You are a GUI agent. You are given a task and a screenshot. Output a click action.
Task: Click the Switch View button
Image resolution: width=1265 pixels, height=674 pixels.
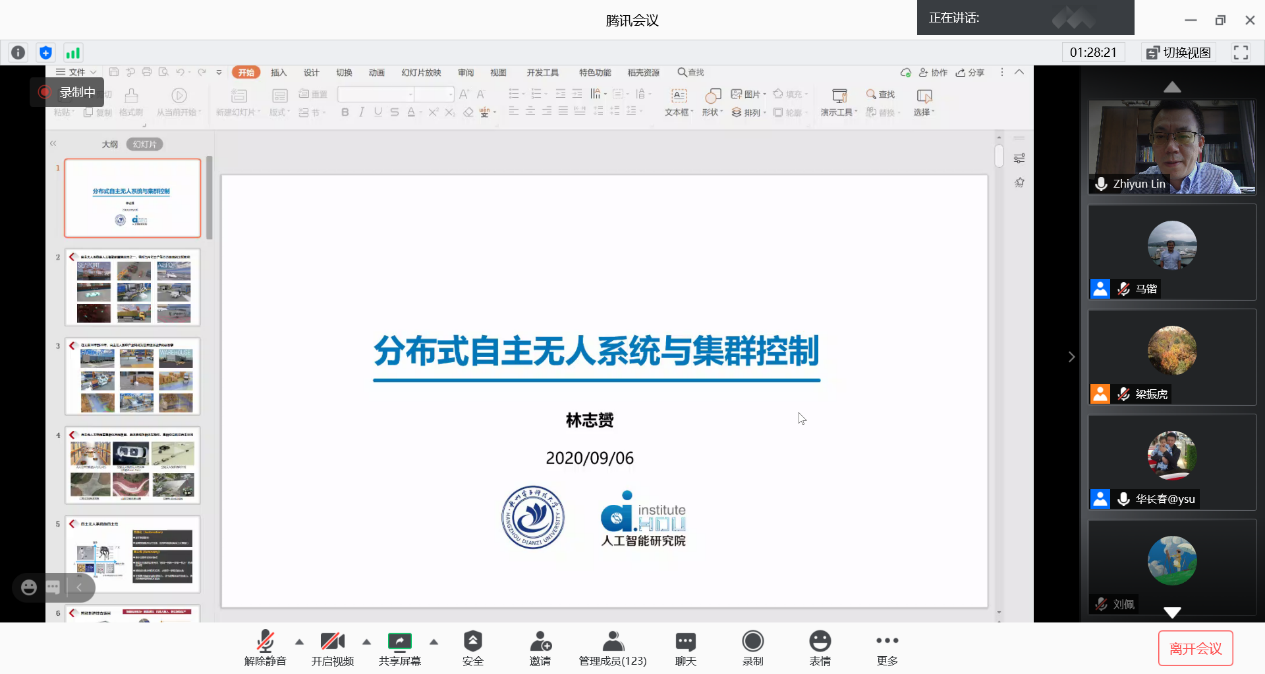pyautogui.click(x=1178, y=52)
